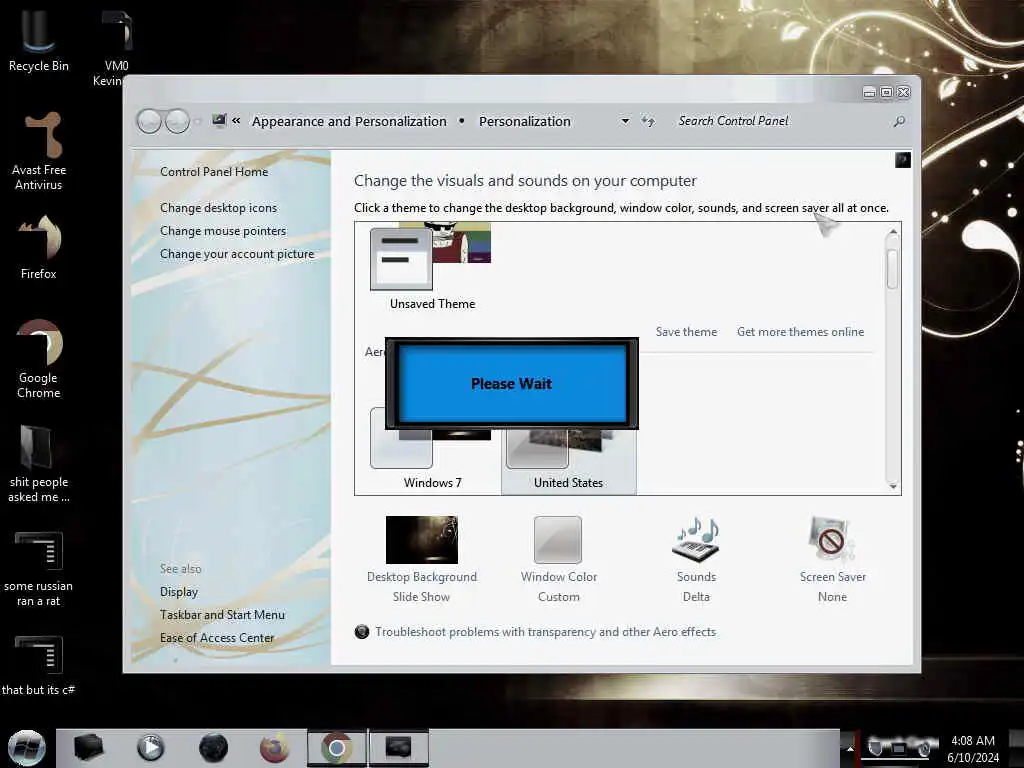Click the Forward navigation button

point(177,121)
